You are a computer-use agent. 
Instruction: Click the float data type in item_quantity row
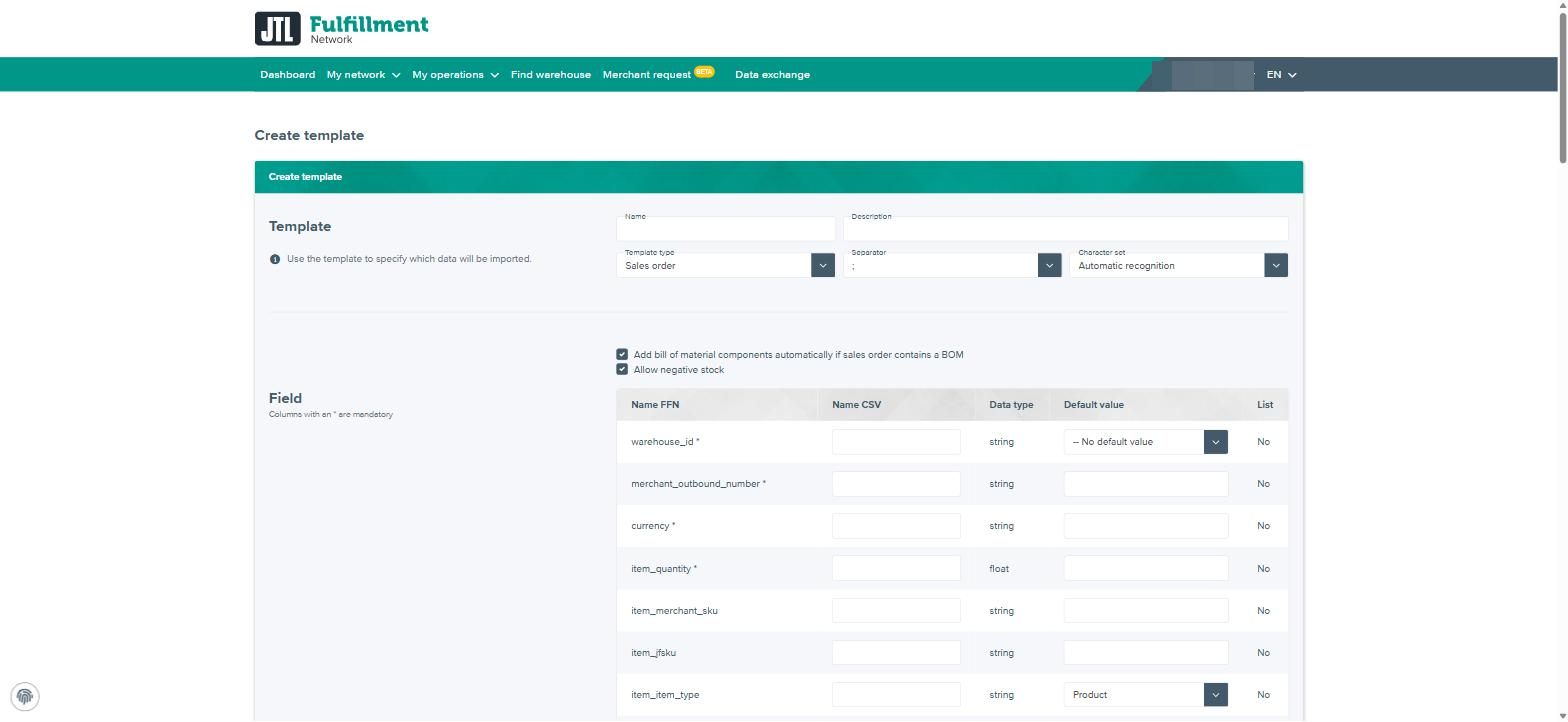coord(999,569)
